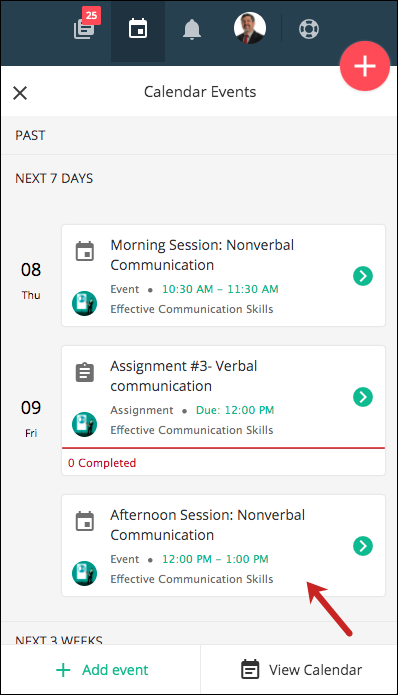398x695 pixels.
Task: Open the user profile avatar
Action: (250, 28)
